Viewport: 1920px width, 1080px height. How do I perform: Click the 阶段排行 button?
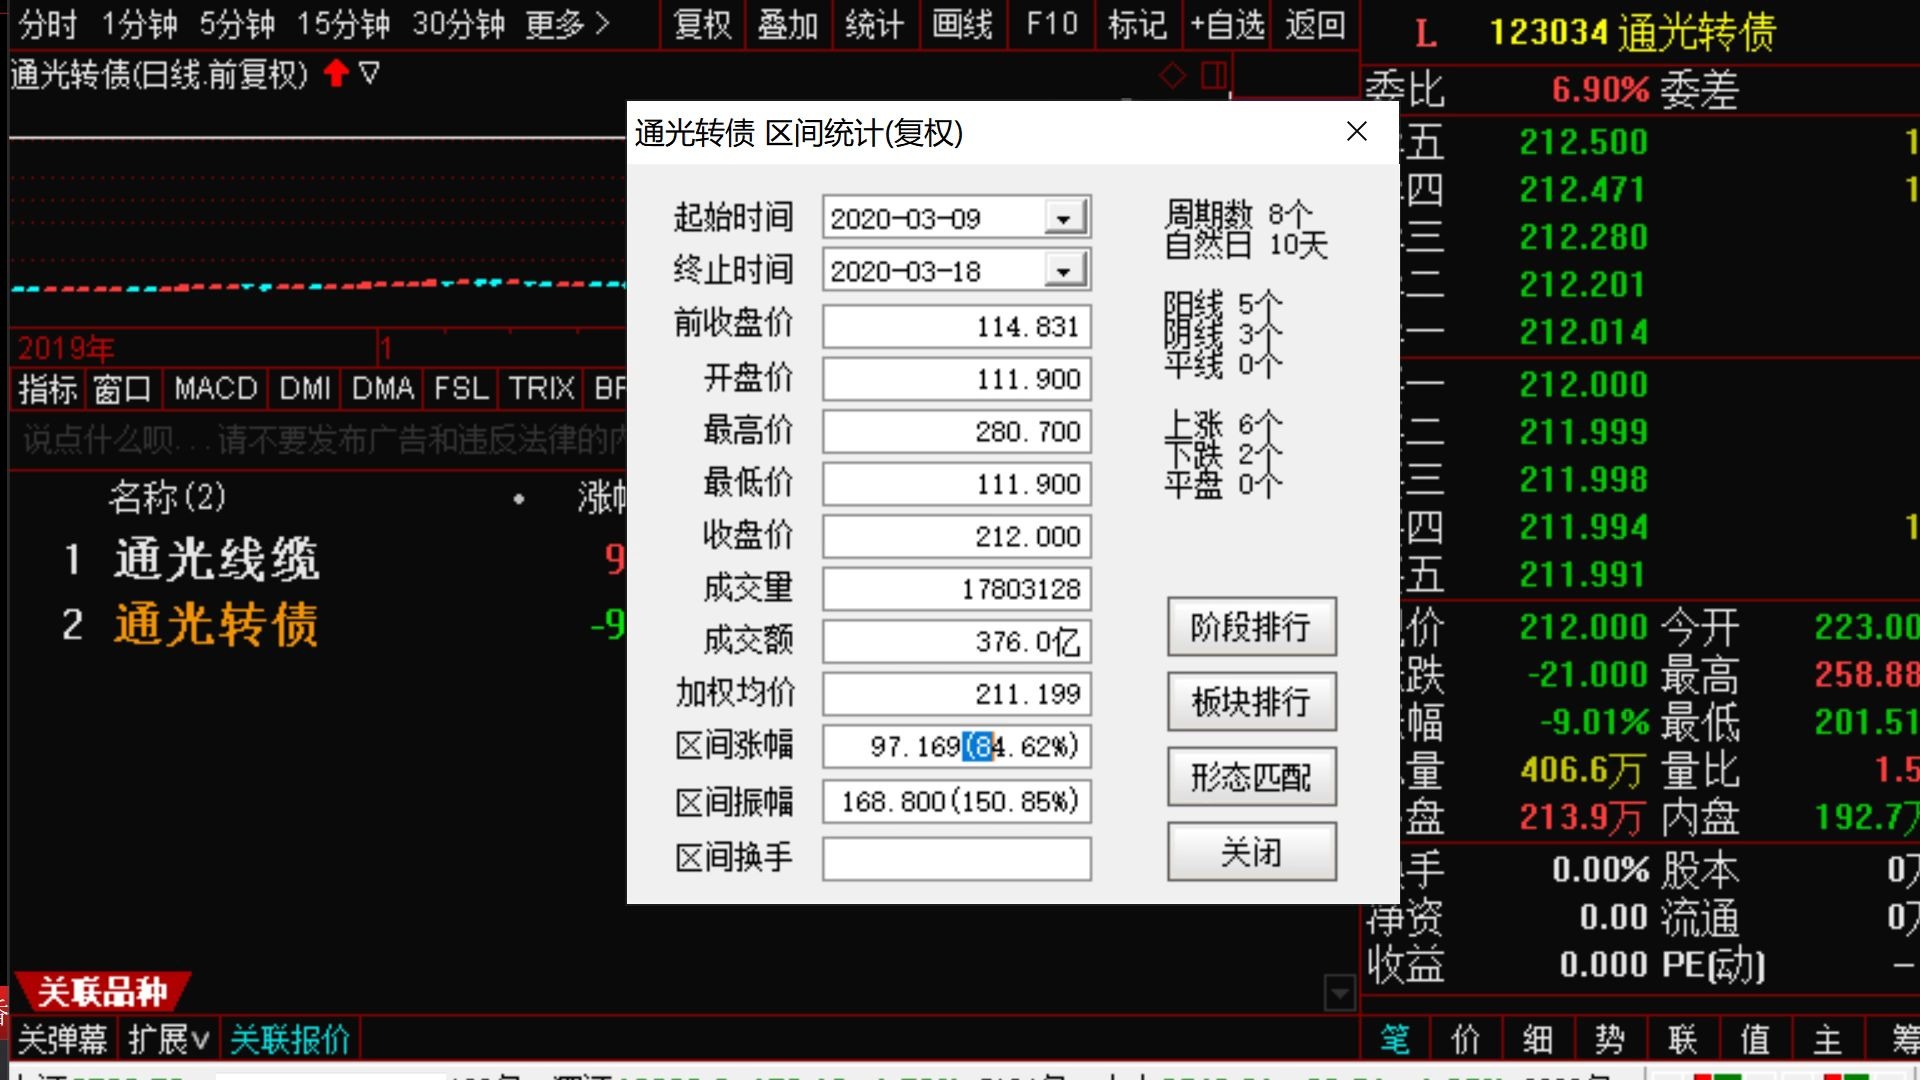1251,627
